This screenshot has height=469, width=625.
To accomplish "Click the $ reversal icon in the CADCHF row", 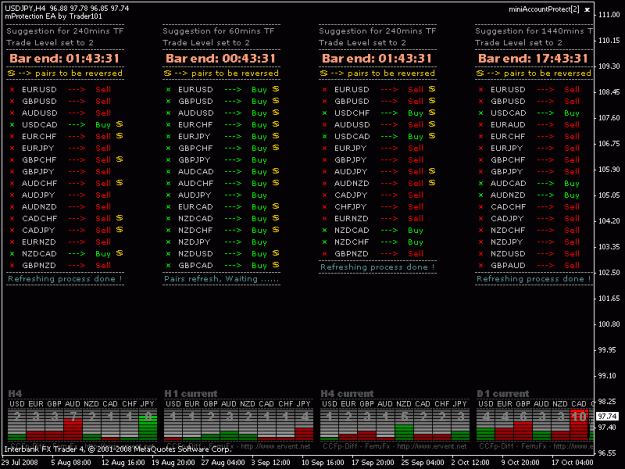I will [119, 218].
